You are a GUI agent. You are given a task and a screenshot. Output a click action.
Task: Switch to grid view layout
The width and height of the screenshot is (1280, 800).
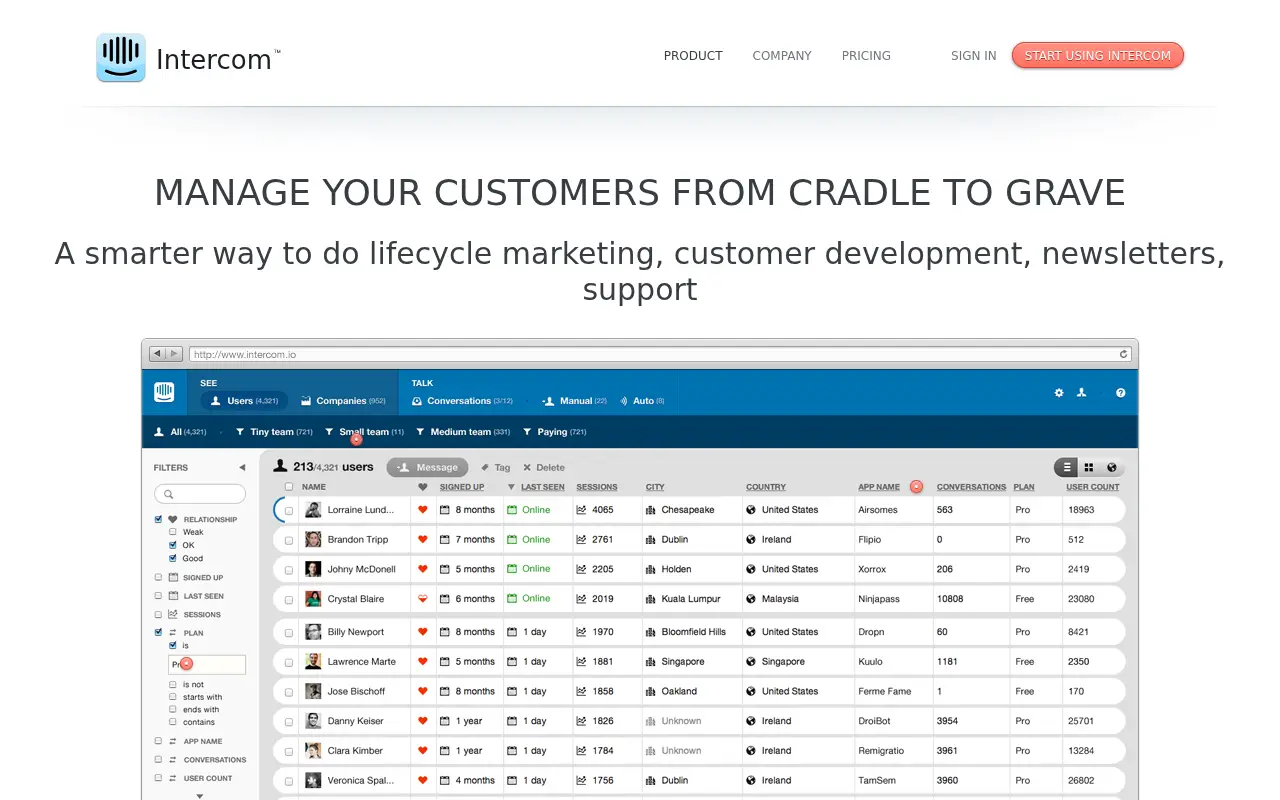tap(1089, 467)
